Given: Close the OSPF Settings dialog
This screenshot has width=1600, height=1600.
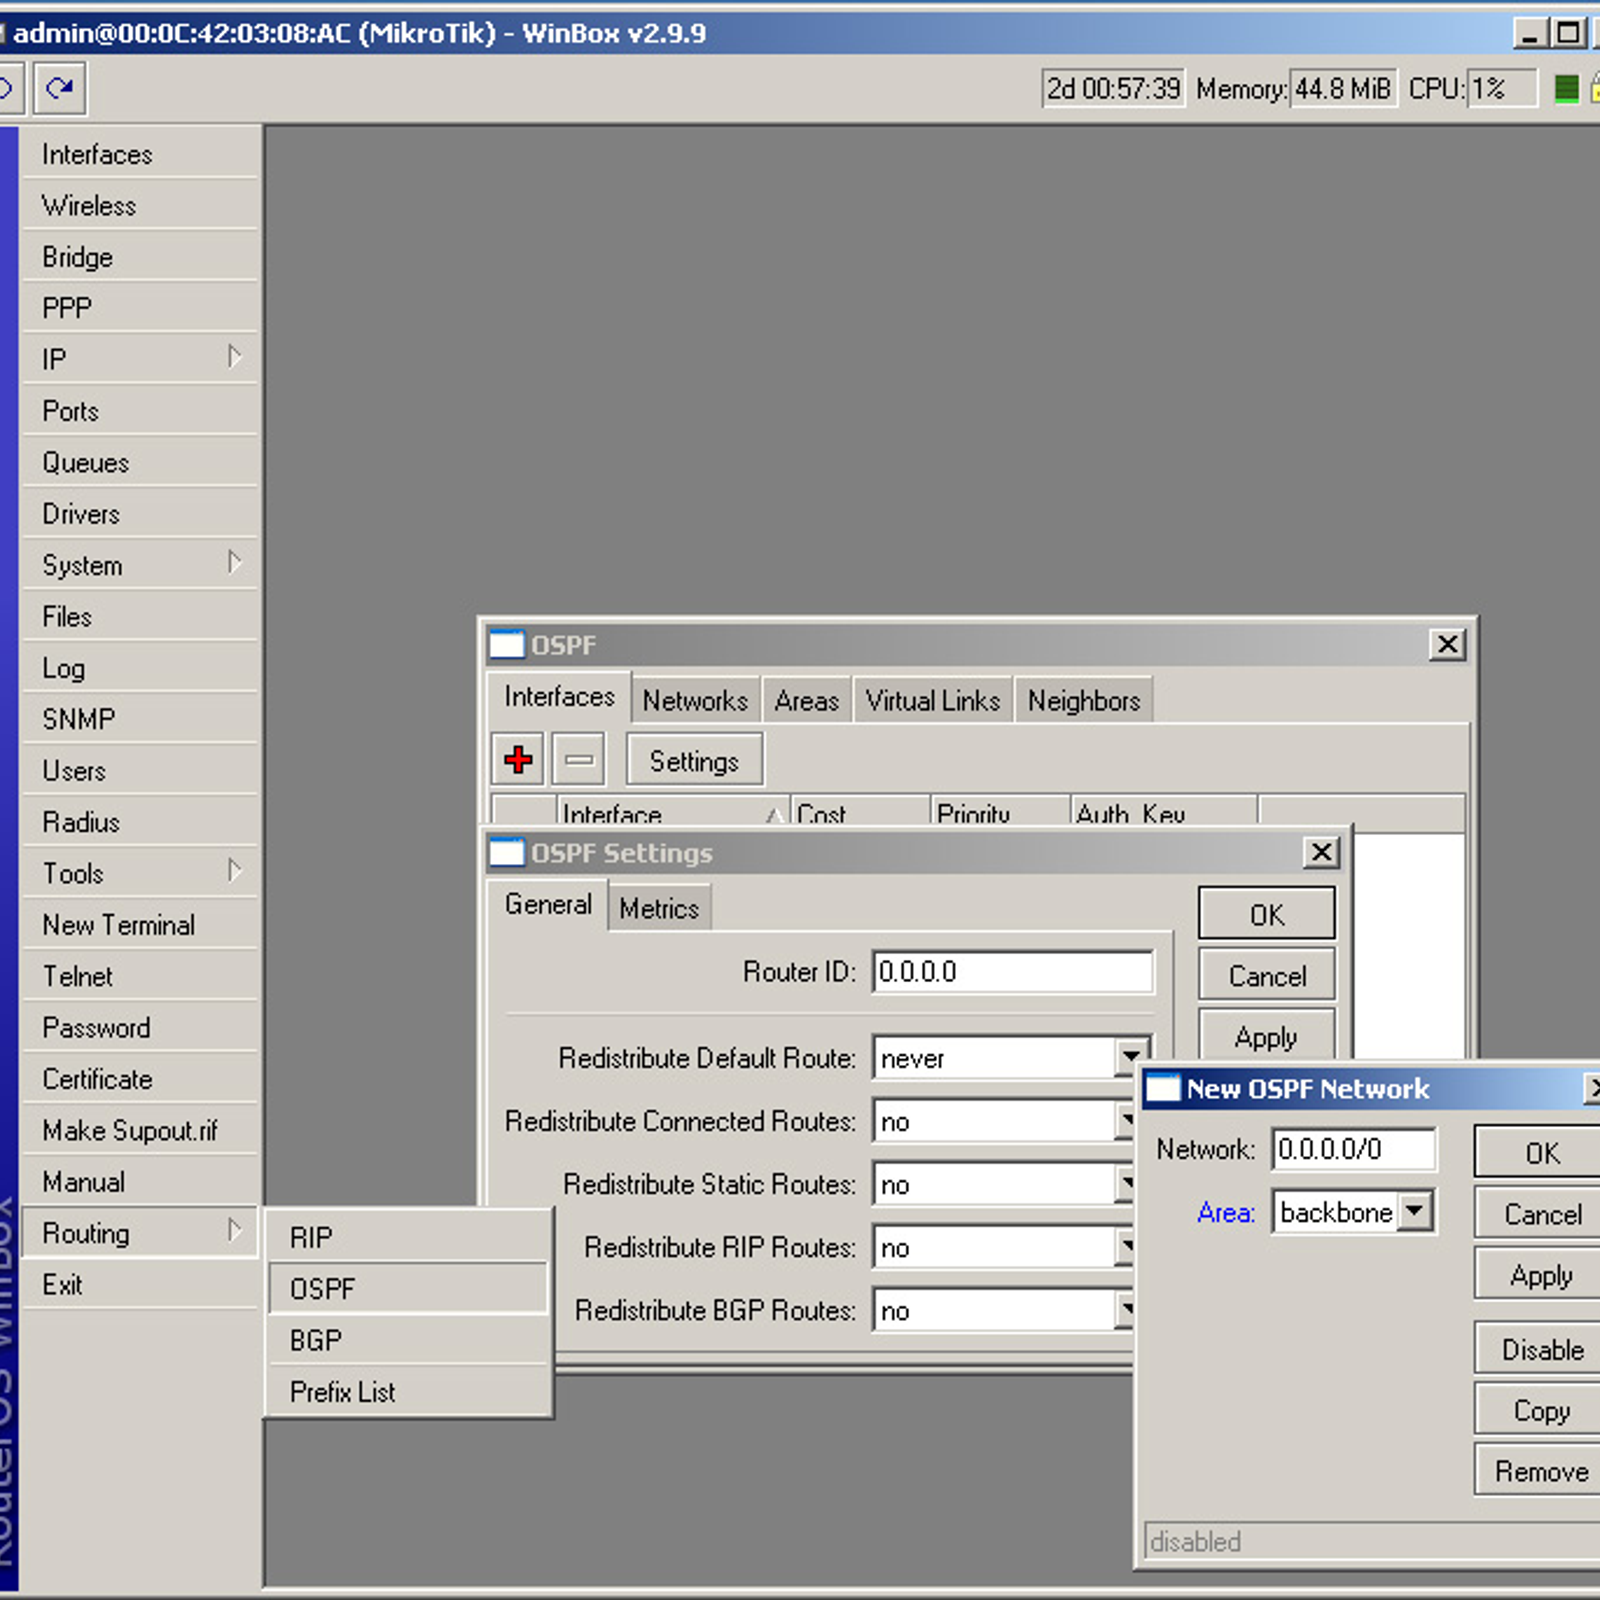Looking at the screenshot, I should 1321,852.
